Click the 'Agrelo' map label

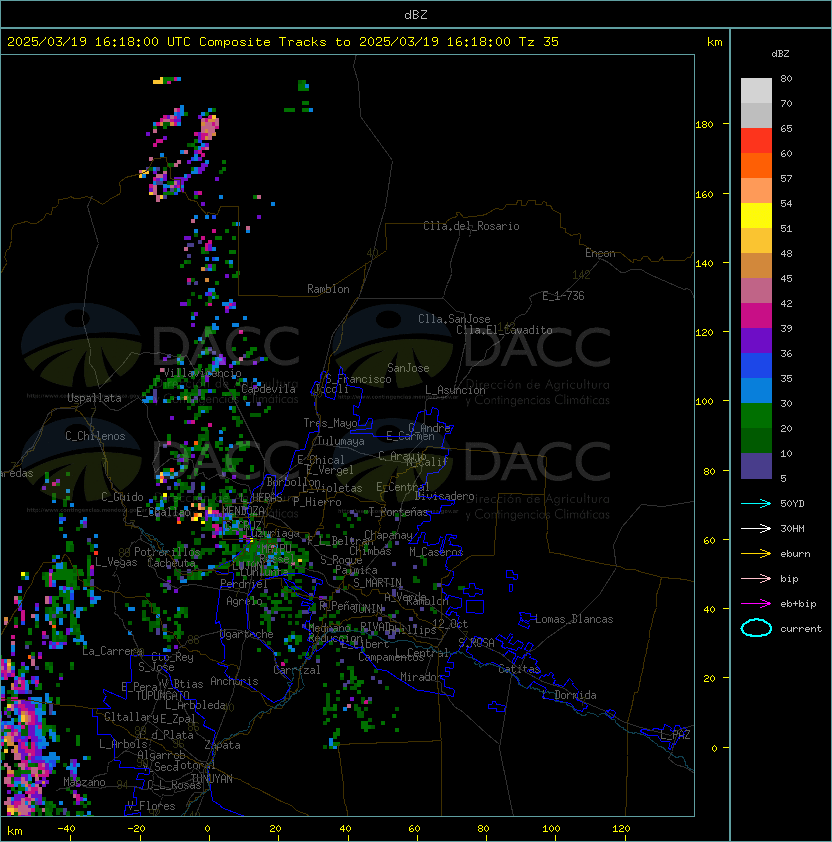(244, 601)
